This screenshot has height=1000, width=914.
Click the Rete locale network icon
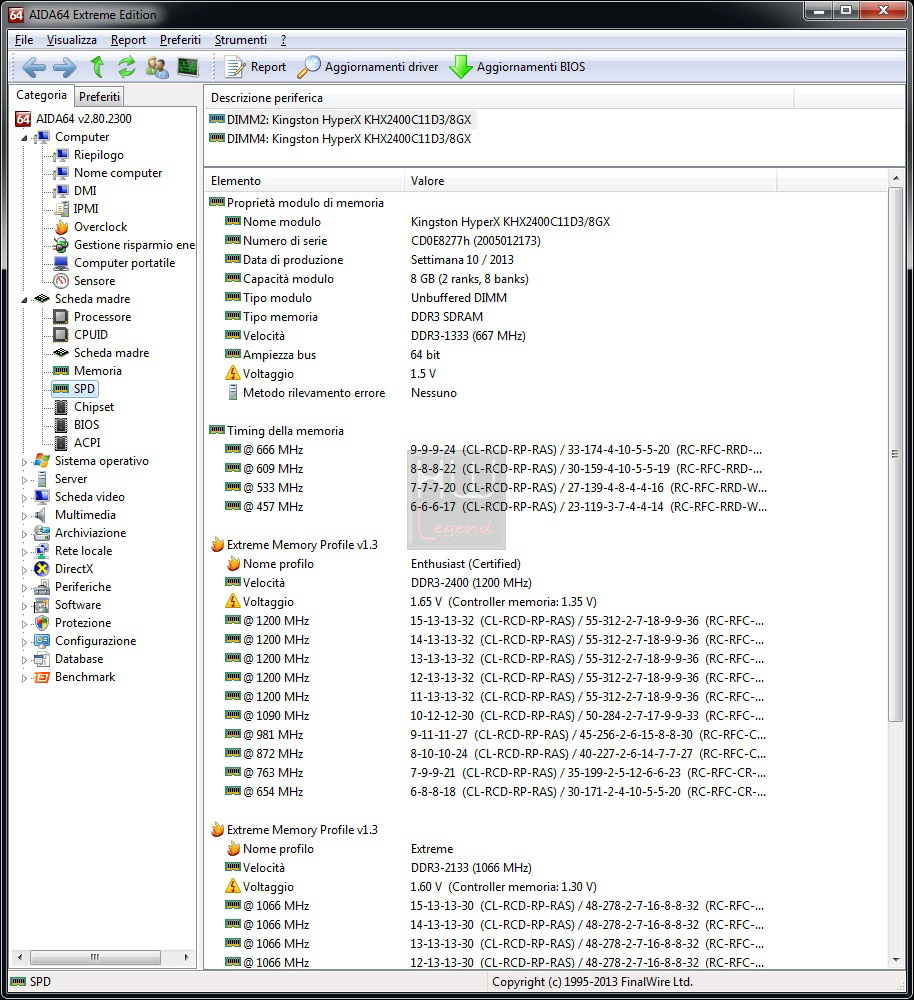pyautogui.click(x=42, y=551)
